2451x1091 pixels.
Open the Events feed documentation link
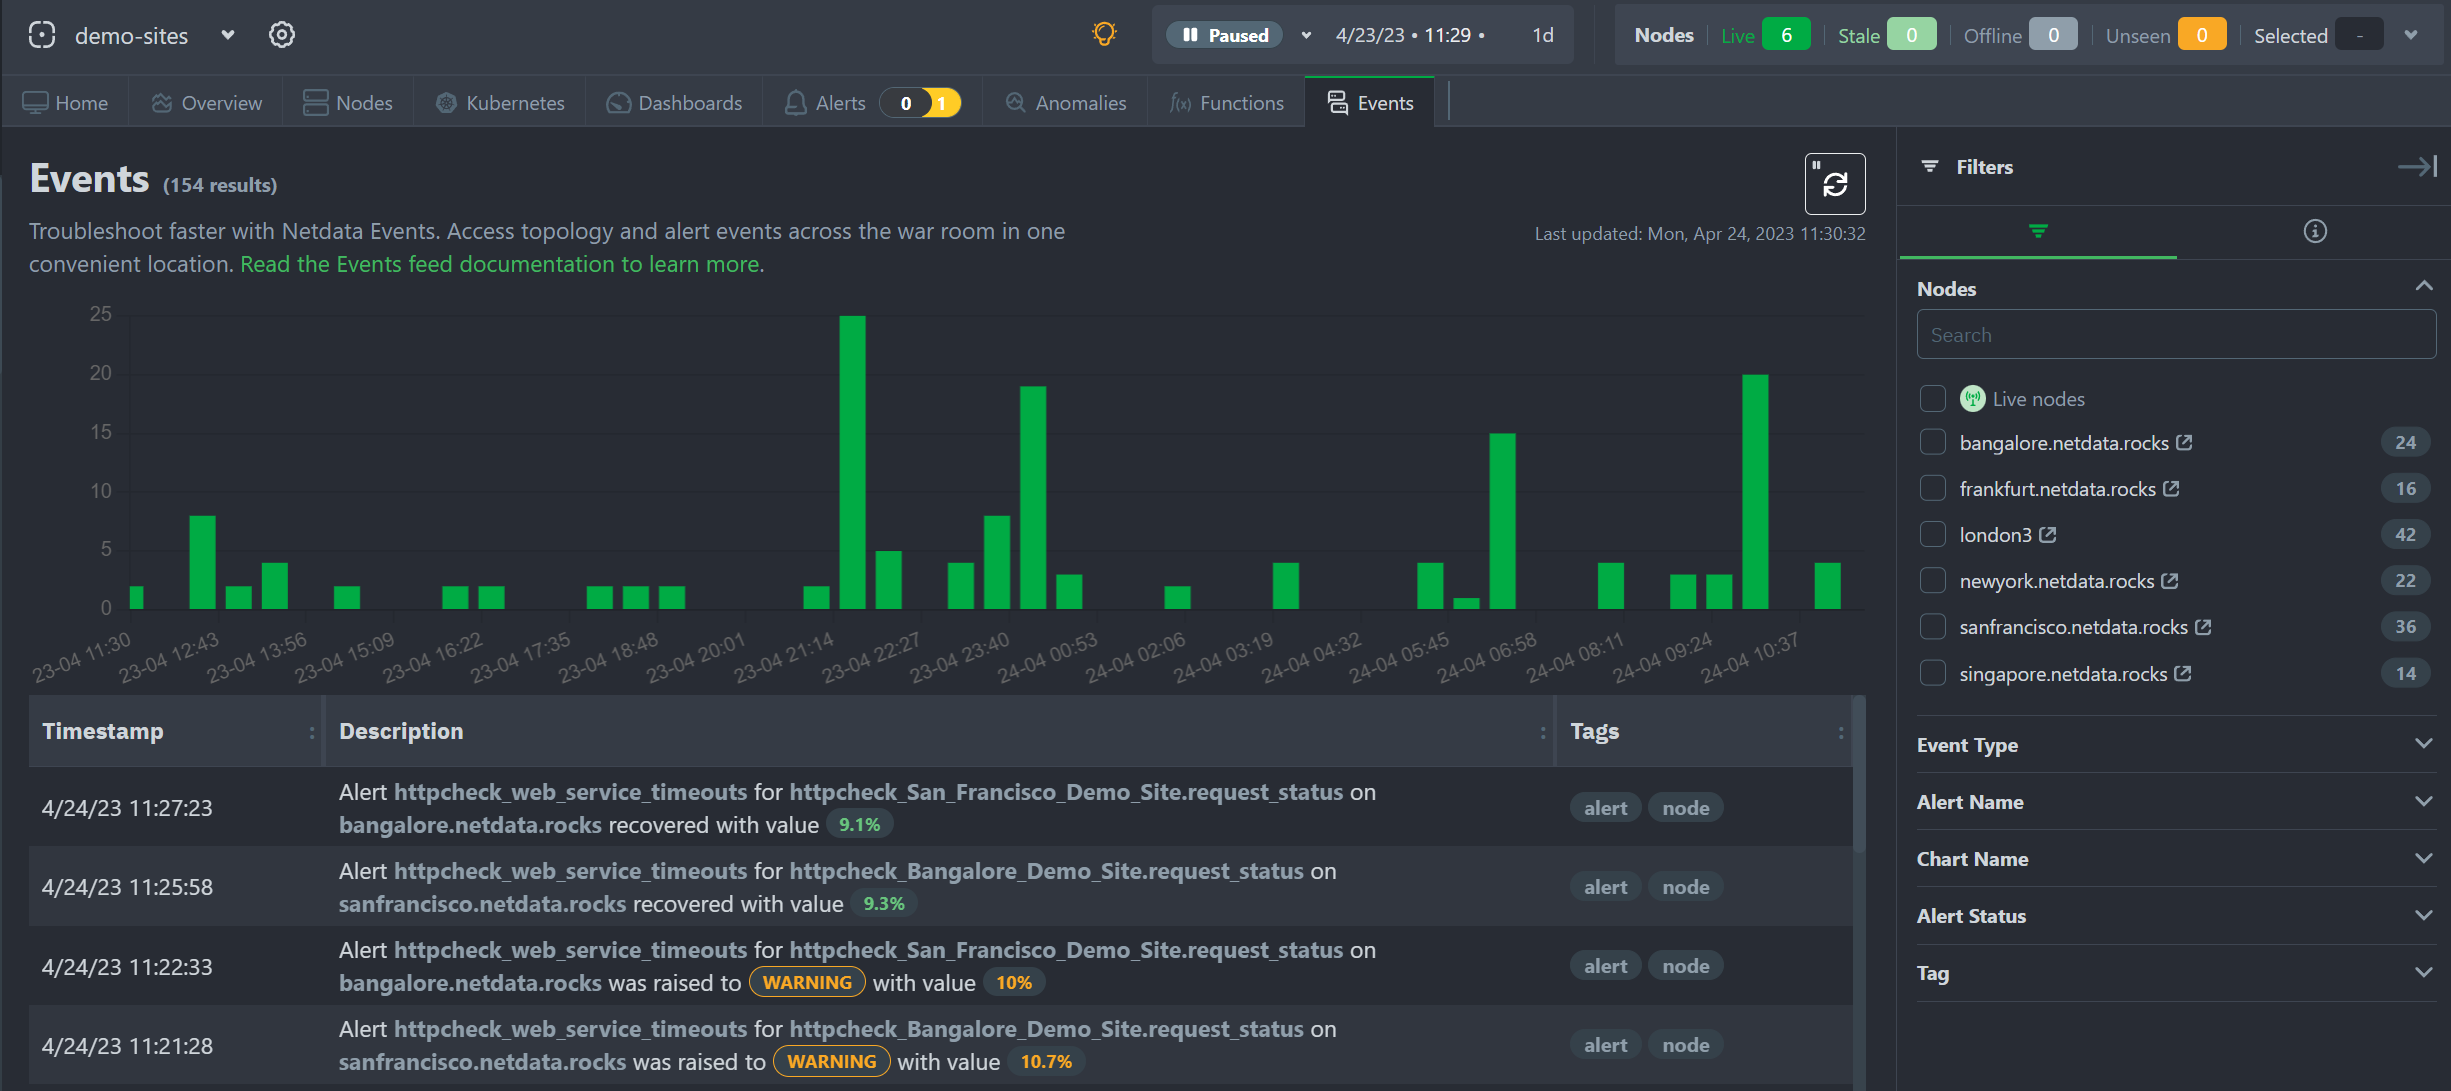pyautogui.click(x=500, y=264)
